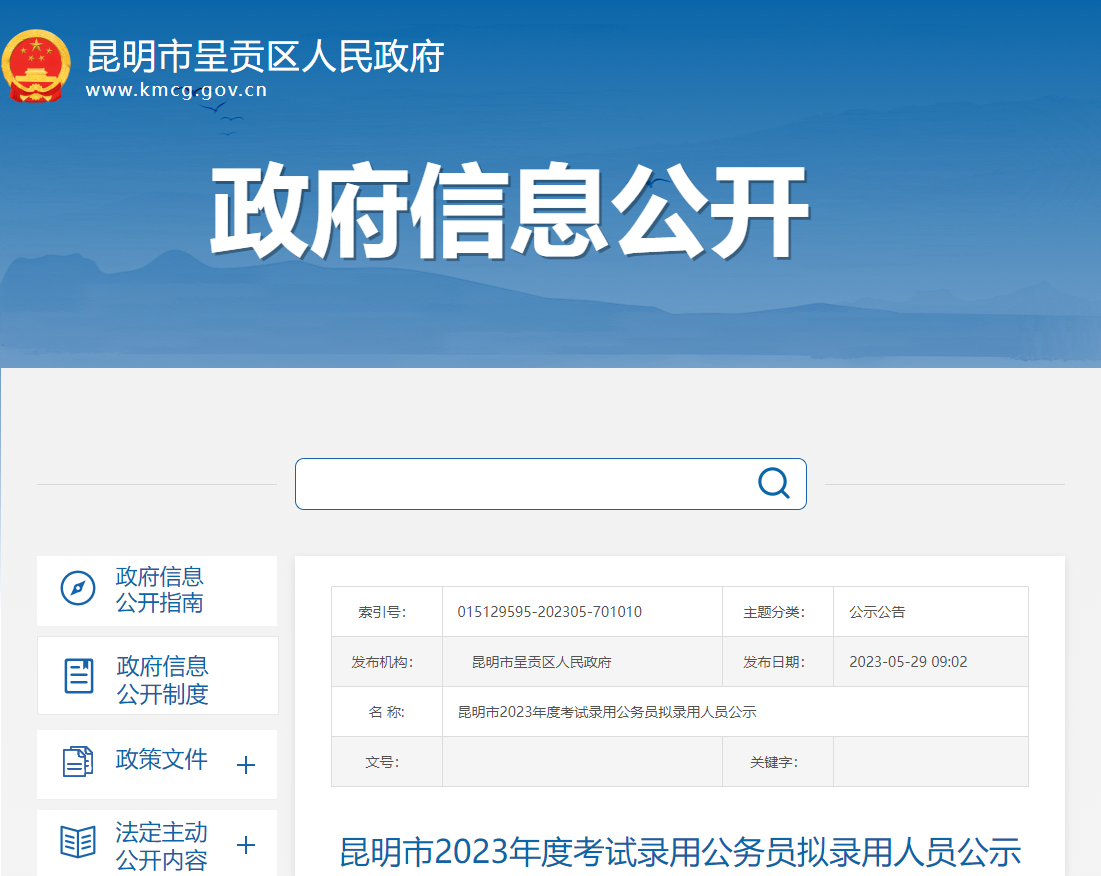
Task: Select the index number 015129595-202305-701010
Action: [549, 612]
